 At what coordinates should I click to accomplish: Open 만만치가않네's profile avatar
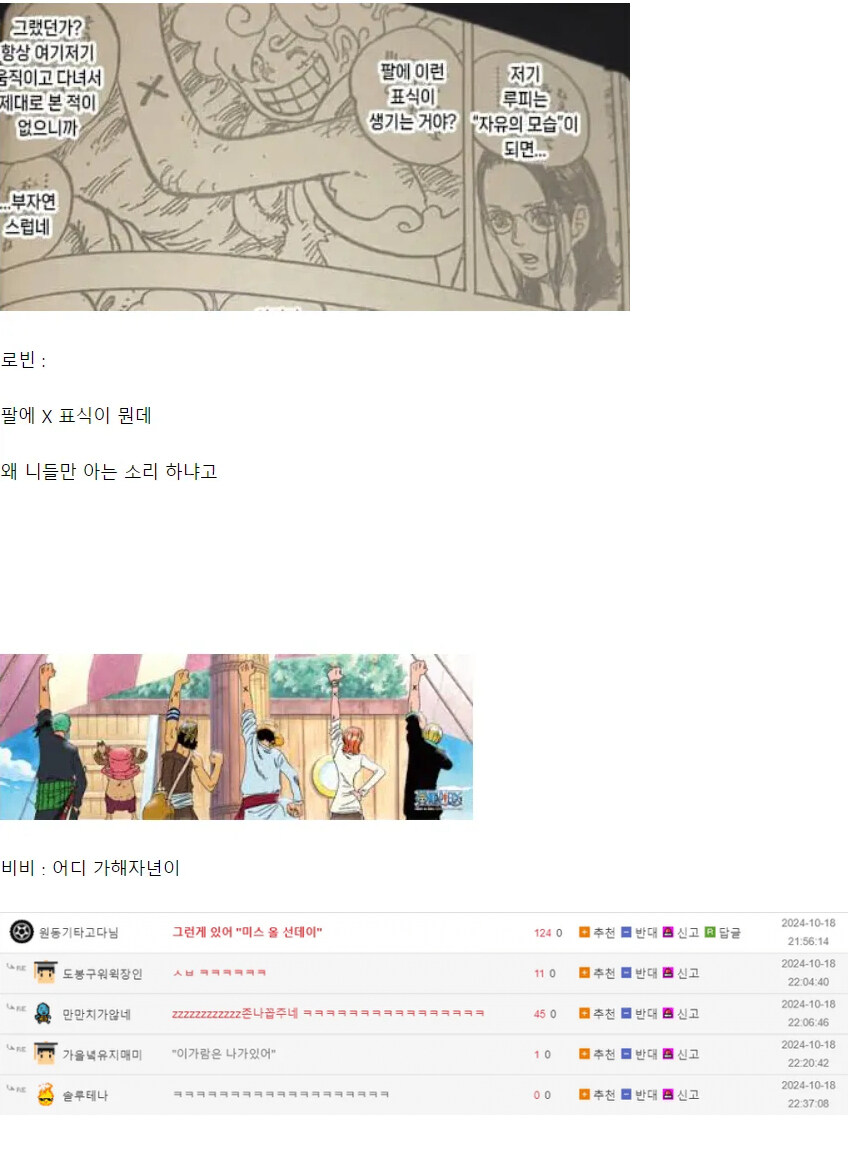[x=44, y=1013]
